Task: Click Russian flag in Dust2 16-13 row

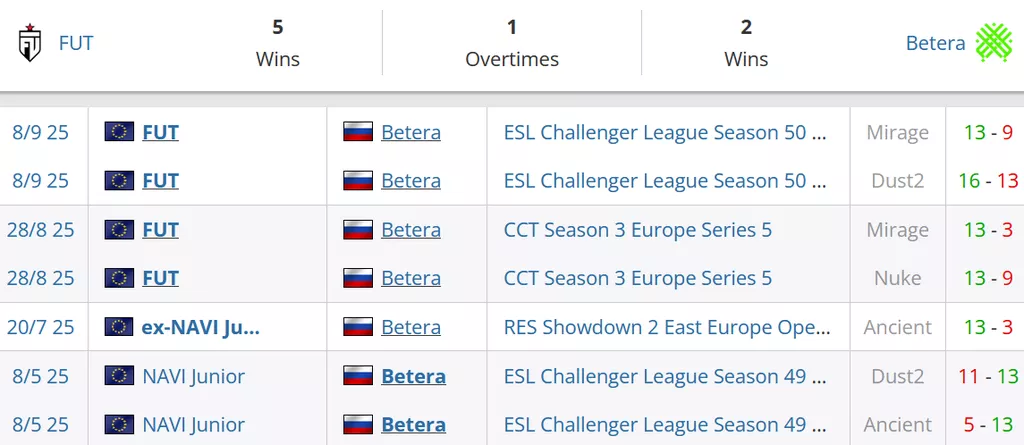Action: 358,180
